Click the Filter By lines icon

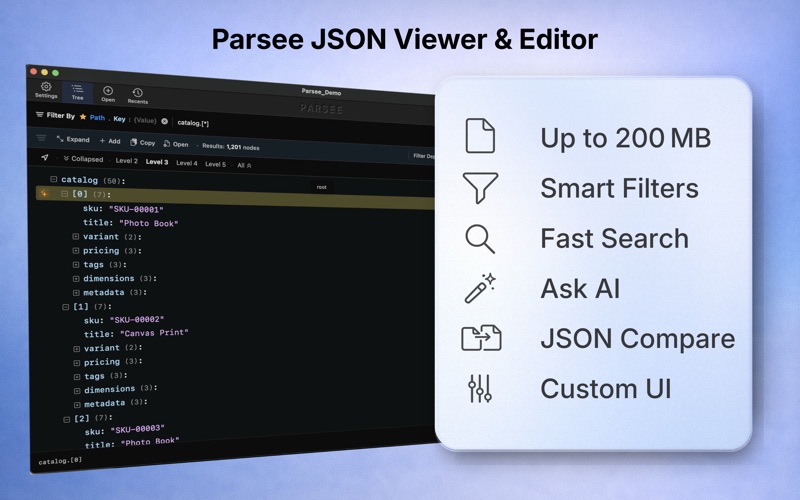point(39,115)
